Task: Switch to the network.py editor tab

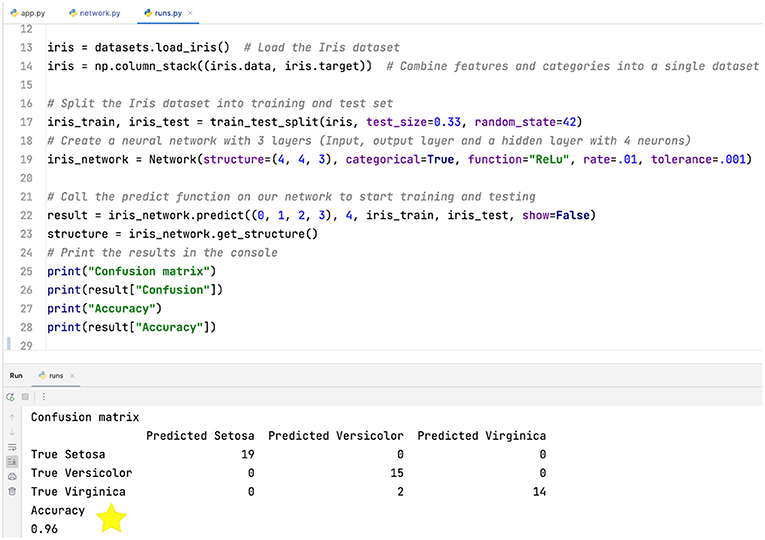Action: (x=95, y=13)
